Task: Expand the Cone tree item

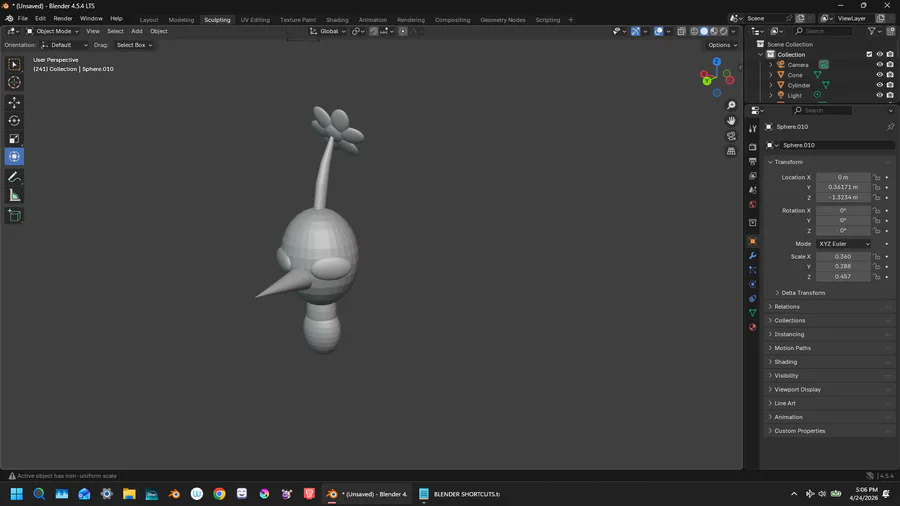Action: pos(771,75)
